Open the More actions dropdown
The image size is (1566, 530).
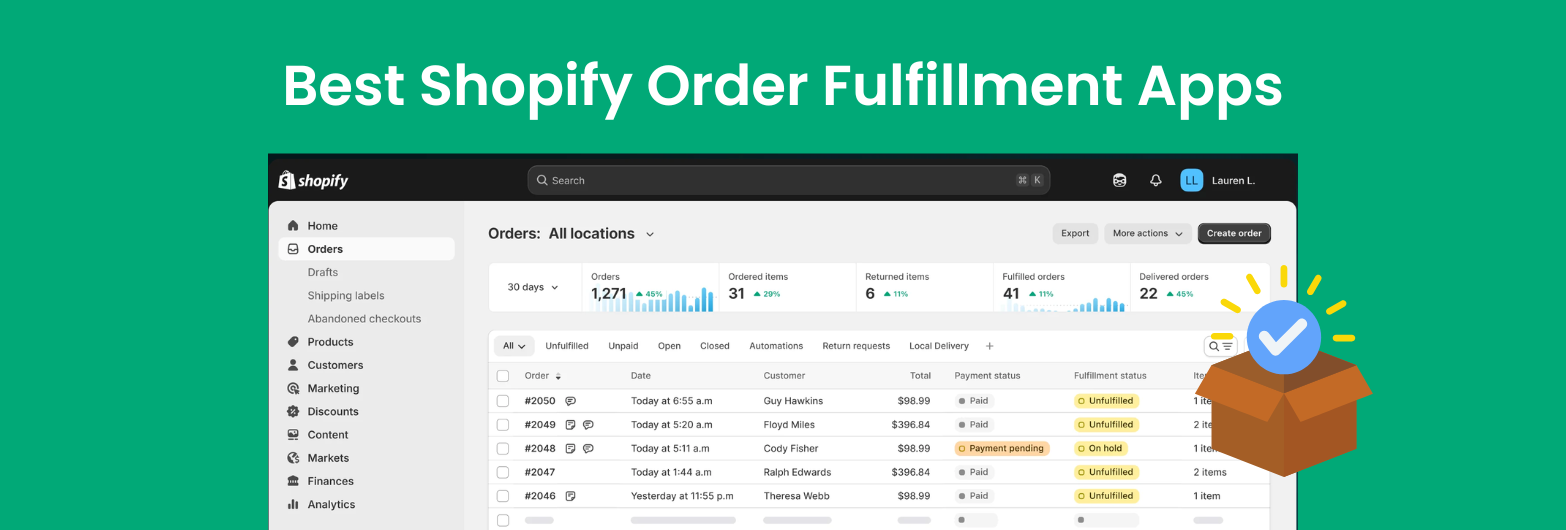[1147, 234]
